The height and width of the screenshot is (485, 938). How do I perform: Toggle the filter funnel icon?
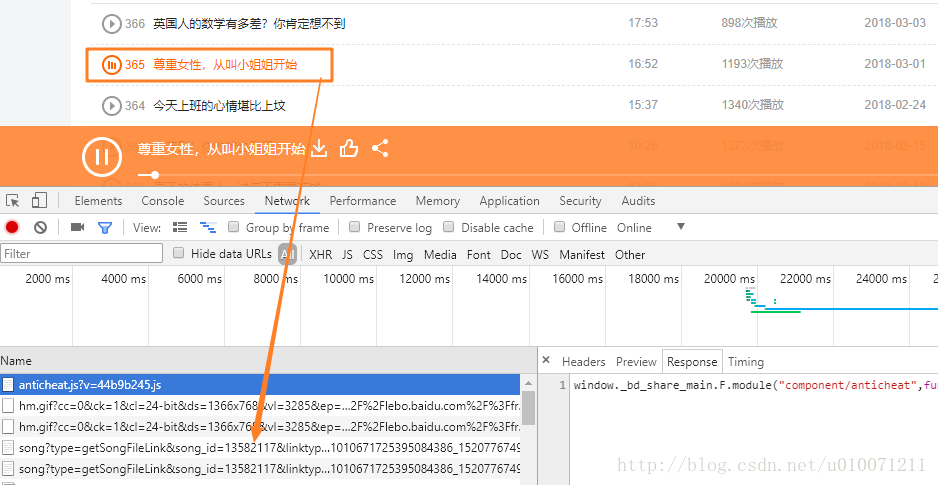coord(105,228)
